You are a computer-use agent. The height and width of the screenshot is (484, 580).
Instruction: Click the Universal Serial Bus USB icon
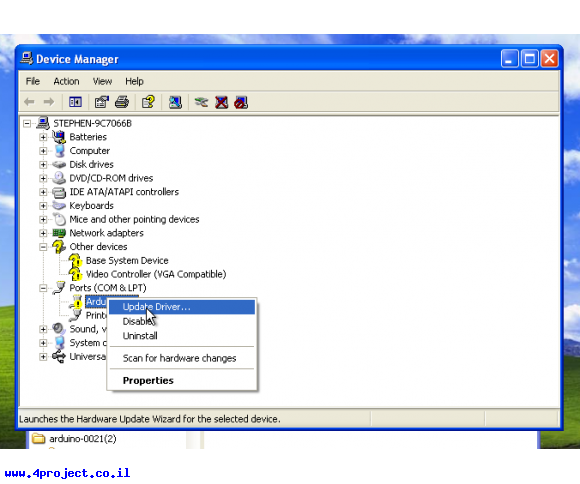point(59,356)
